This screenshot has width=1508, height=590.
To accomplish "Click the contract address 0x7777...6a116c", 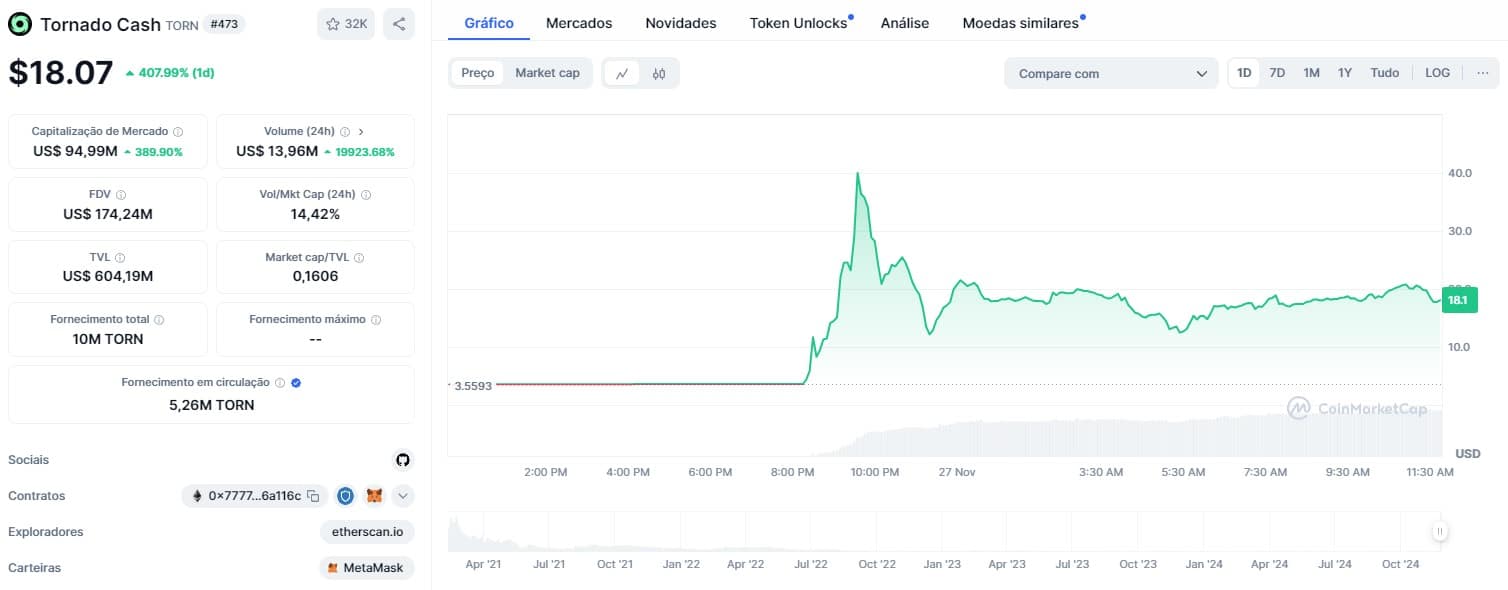I will [254, 496].
